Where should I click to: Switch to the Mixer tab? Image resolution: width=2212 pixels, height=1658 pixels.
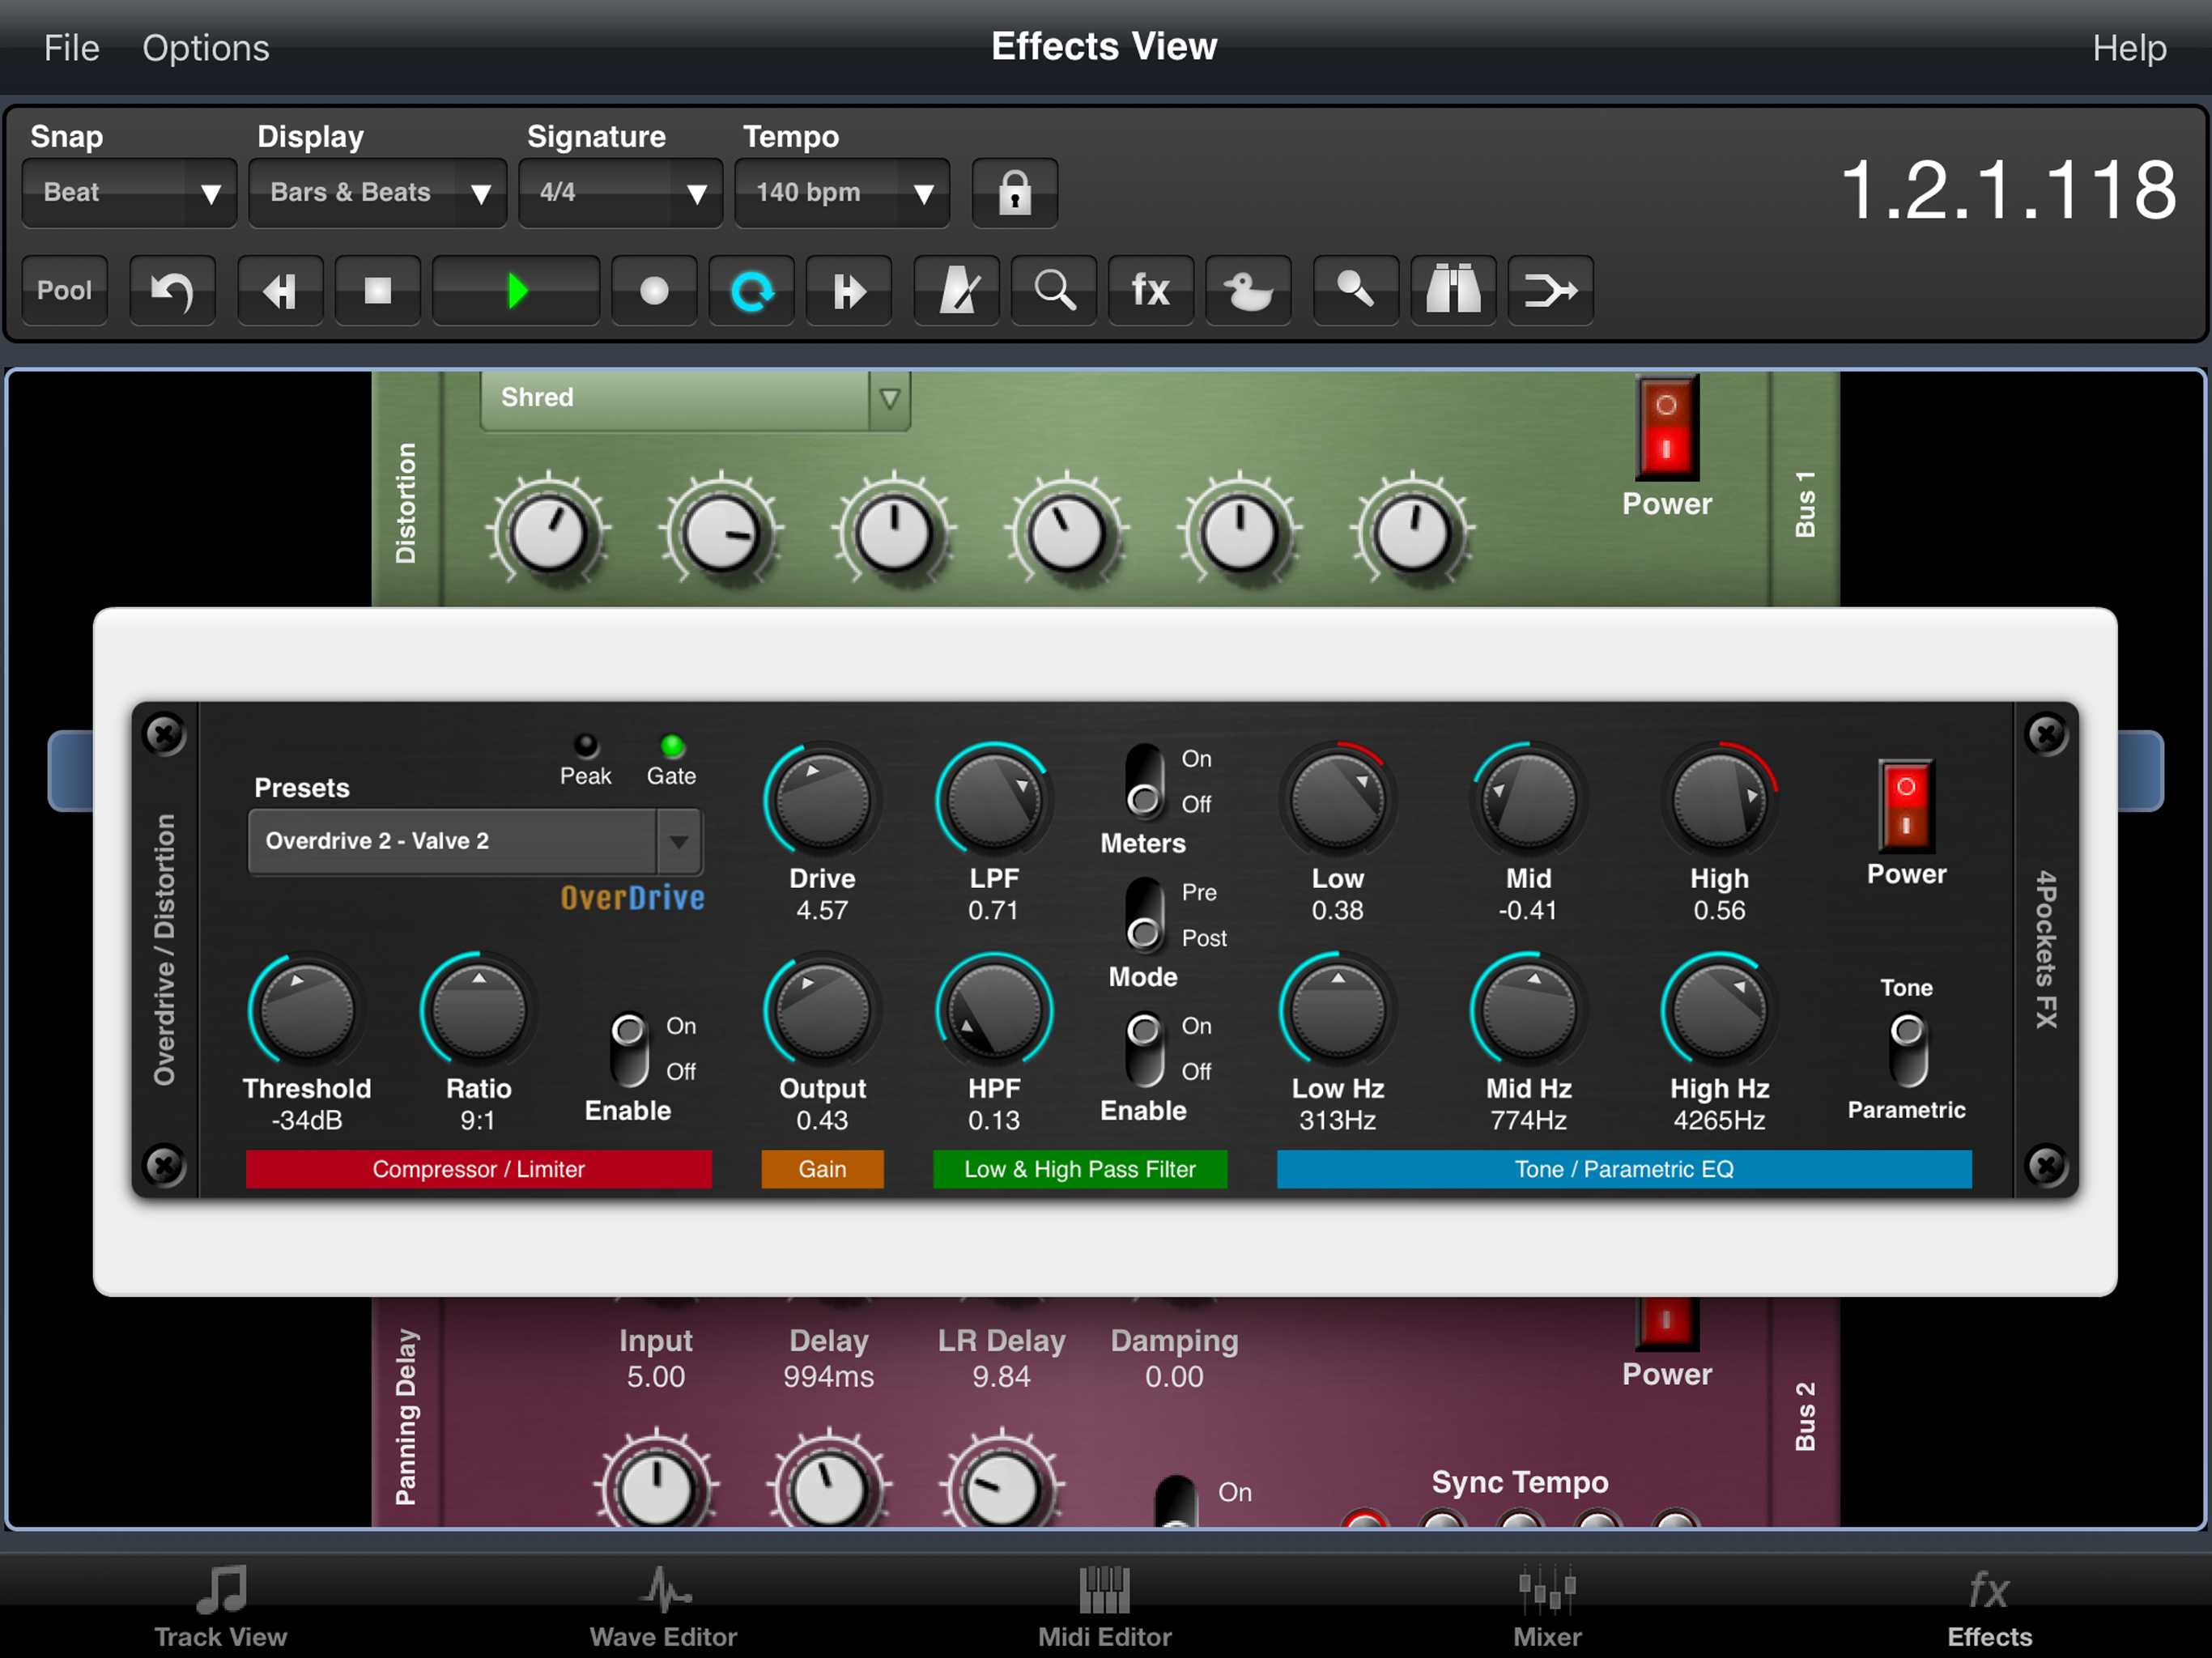tap(1546, 1606)
